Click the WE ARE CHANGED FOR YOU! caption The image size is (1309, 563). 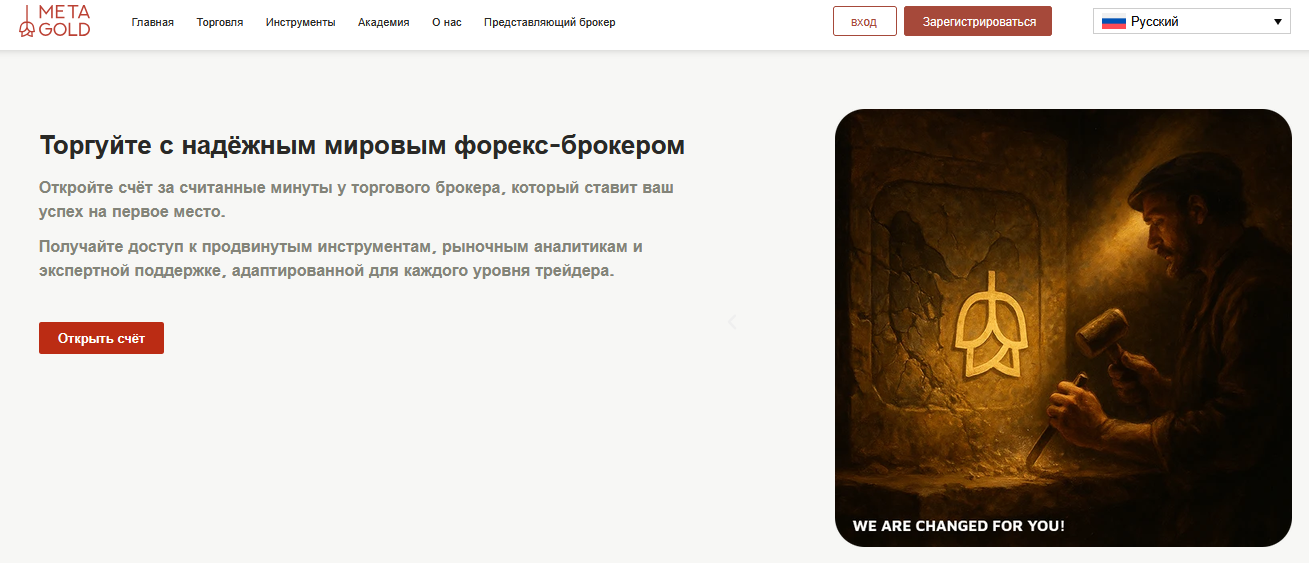[x=959, y=526]
